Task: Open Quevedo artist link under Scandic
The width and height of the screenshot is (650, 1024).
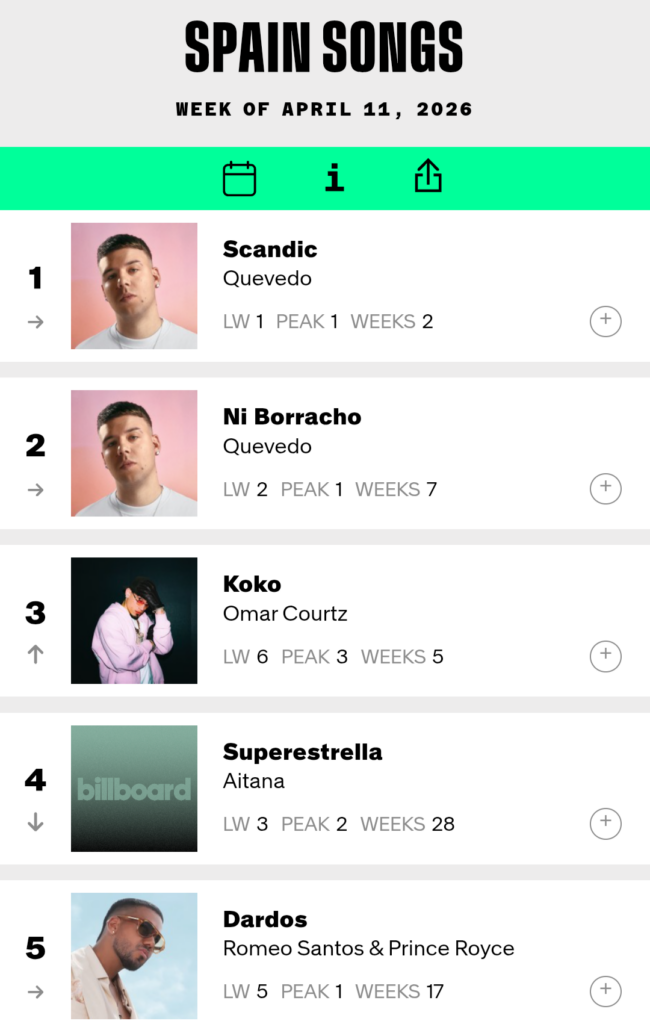Action: pyautogui.click(x=267, y=279)
